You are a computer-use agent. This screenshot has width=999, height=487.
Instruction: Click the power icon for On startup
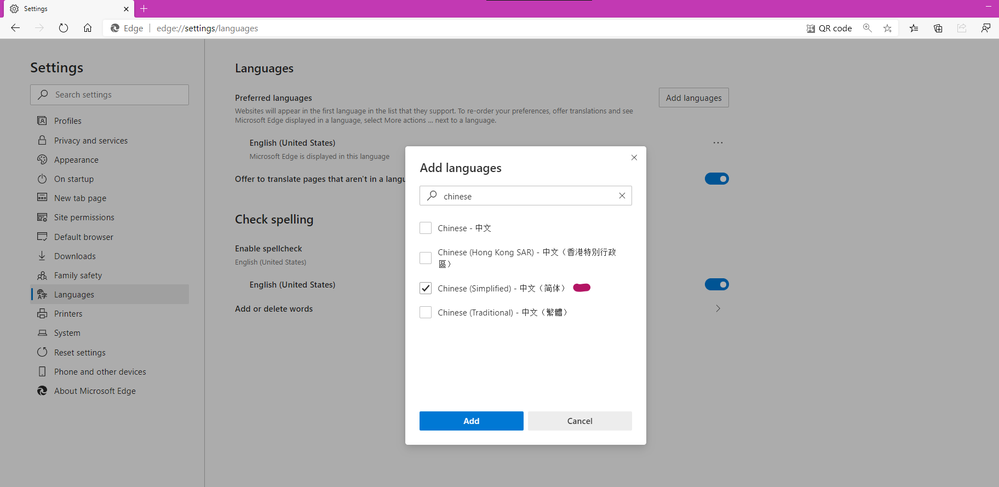(42, 178)
